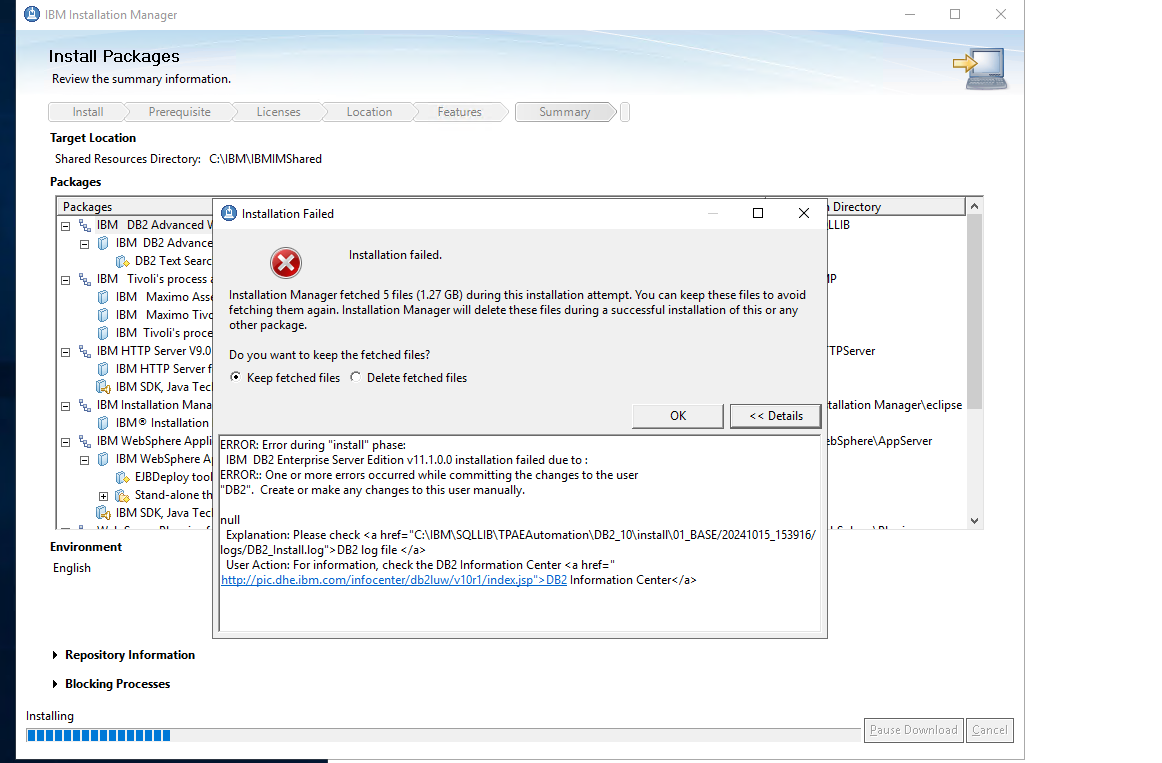Click the IBM Installation Manager title bar icon
Viewport: 1162px width, 763px height.
point(32,14)
